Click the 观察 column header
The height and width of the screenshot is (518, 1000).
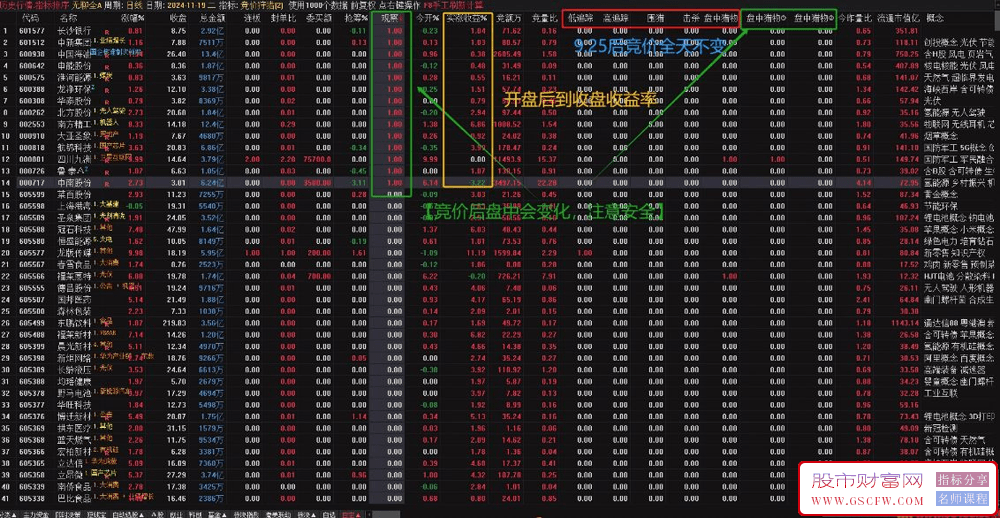tap(389, 18)
